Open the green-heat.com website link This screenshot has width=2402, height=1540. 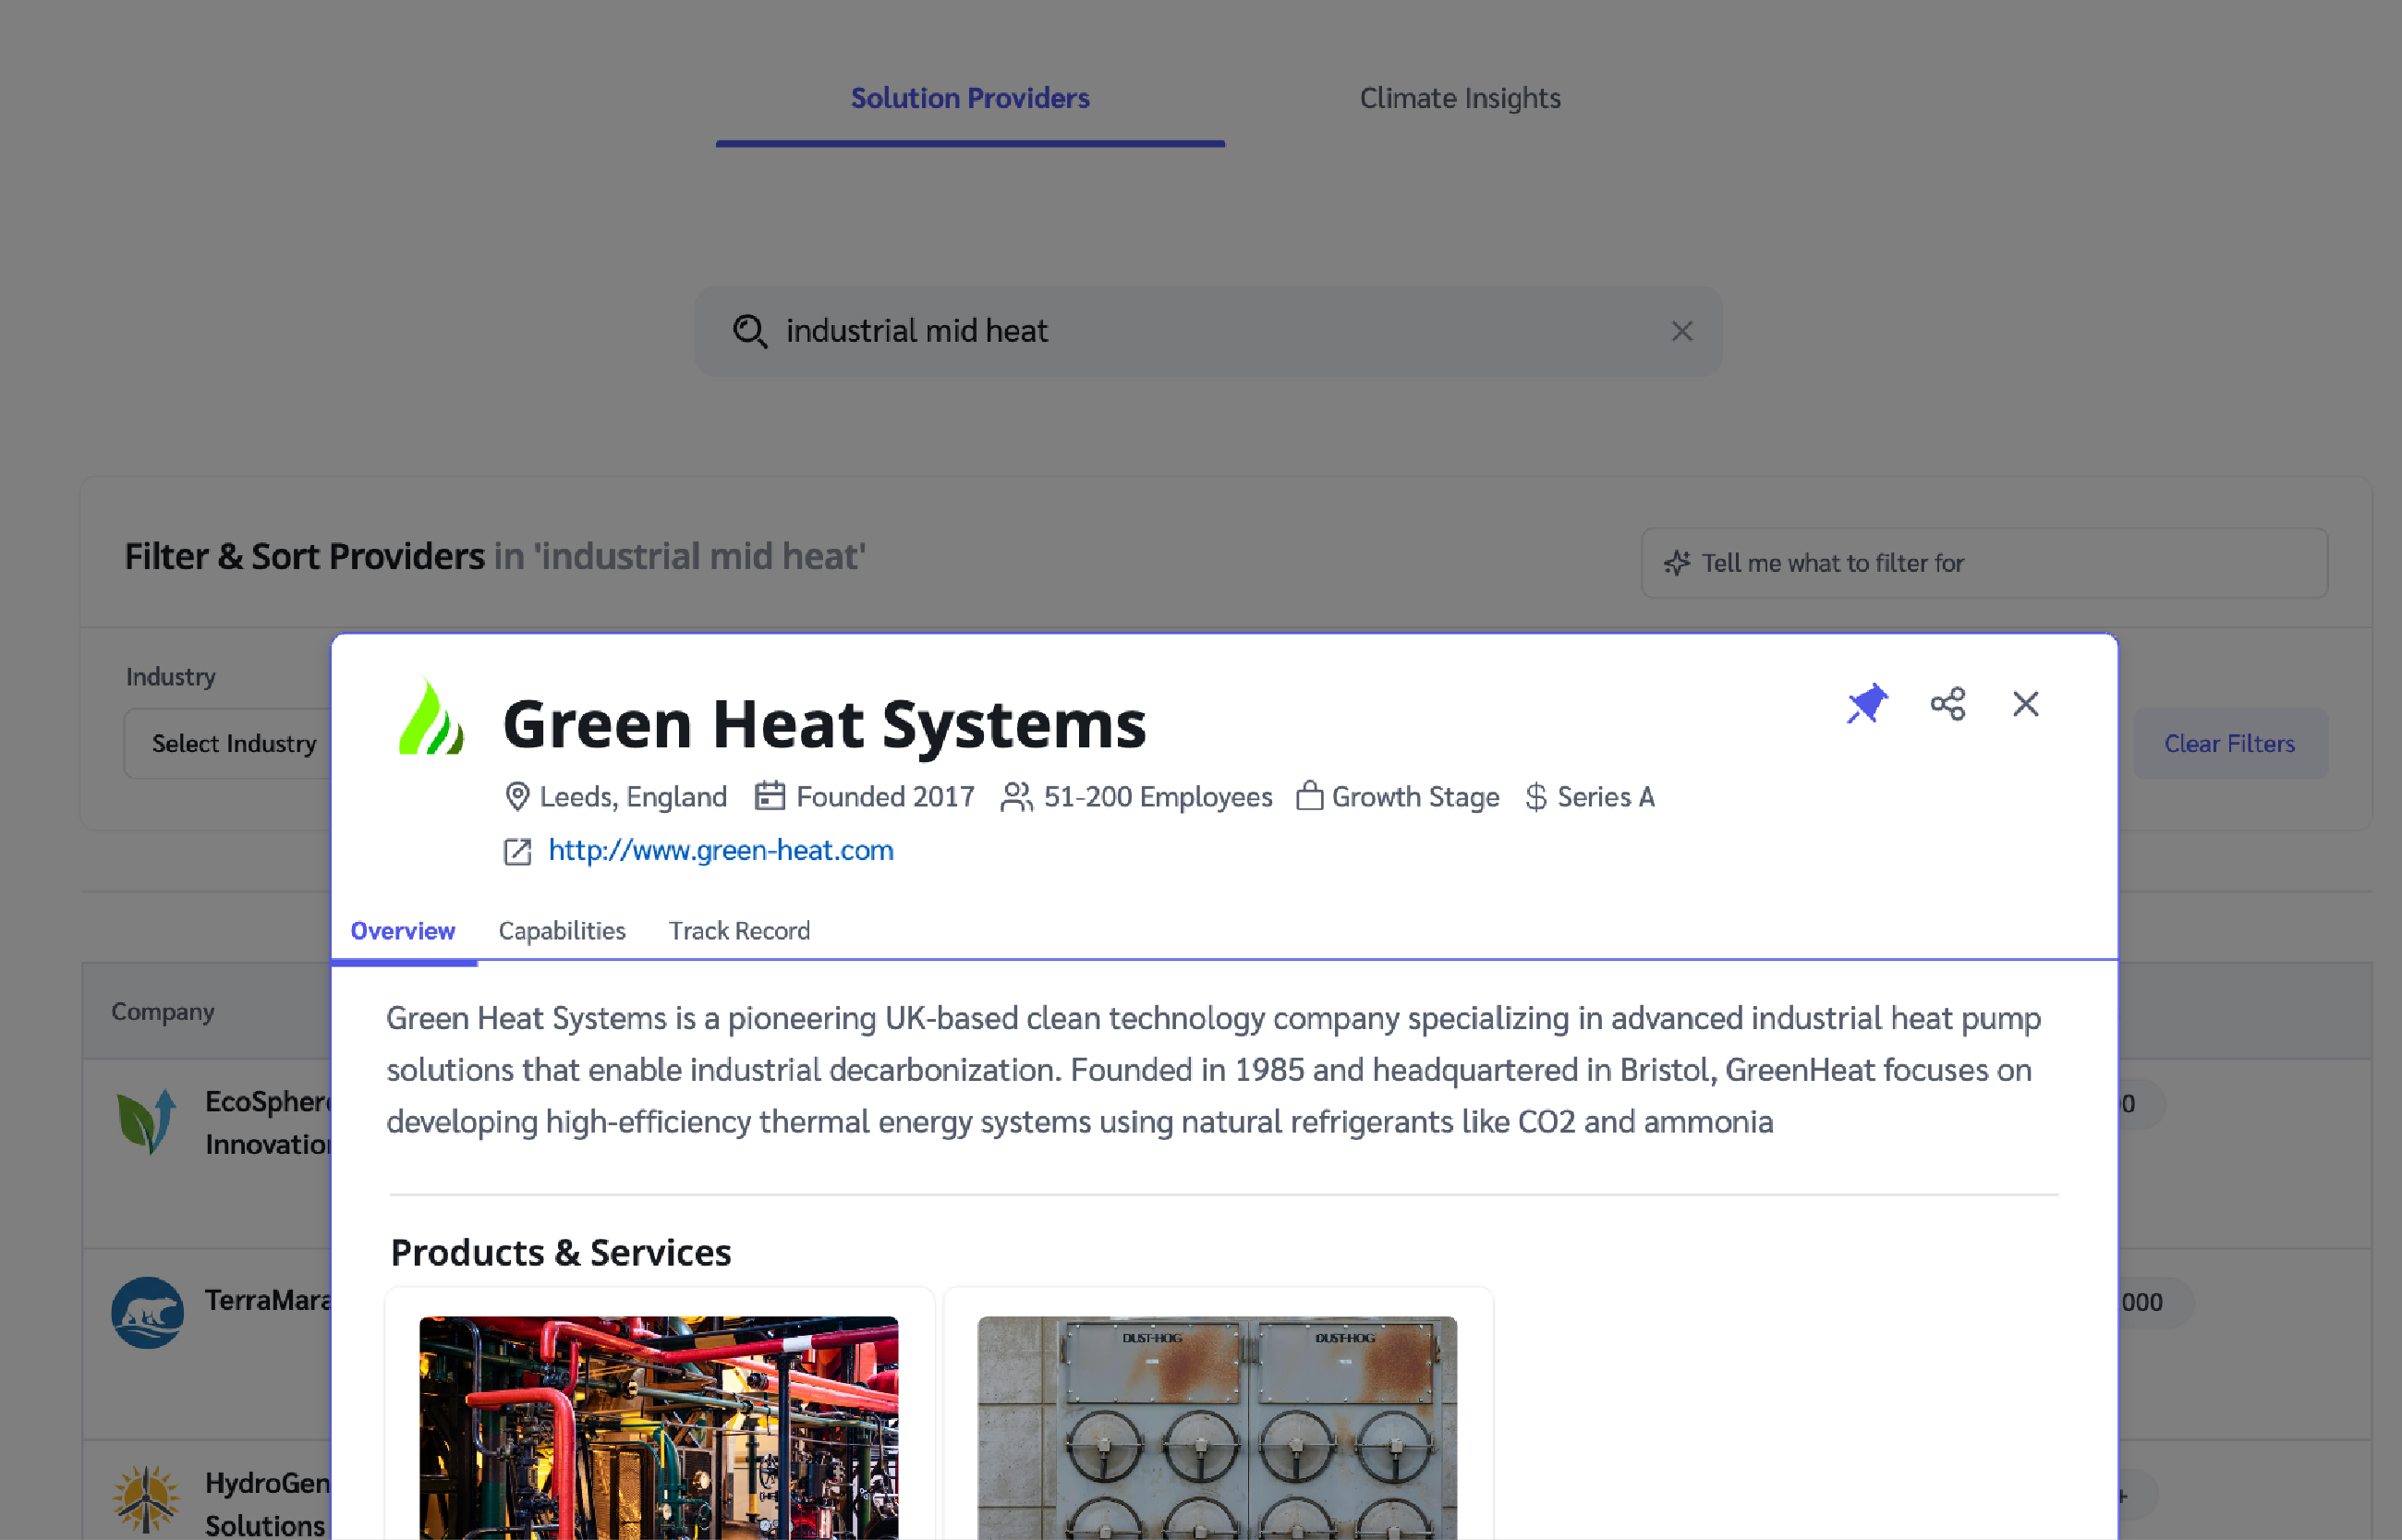click(x=720, y=851)
